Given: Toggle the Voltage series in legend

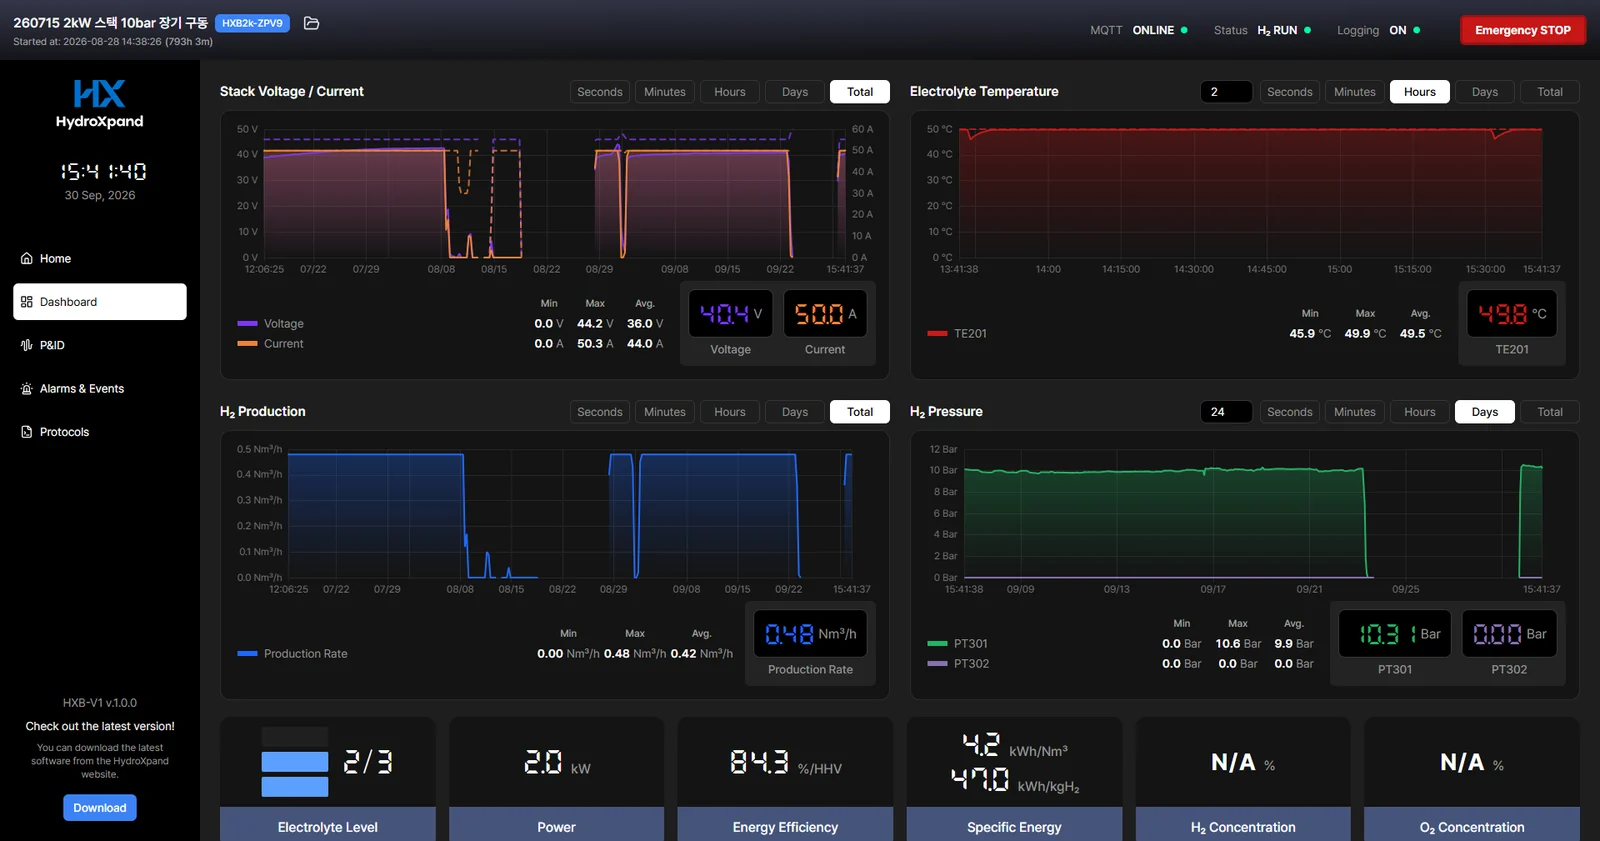Looking at the screenshot, I should [271, 324].
